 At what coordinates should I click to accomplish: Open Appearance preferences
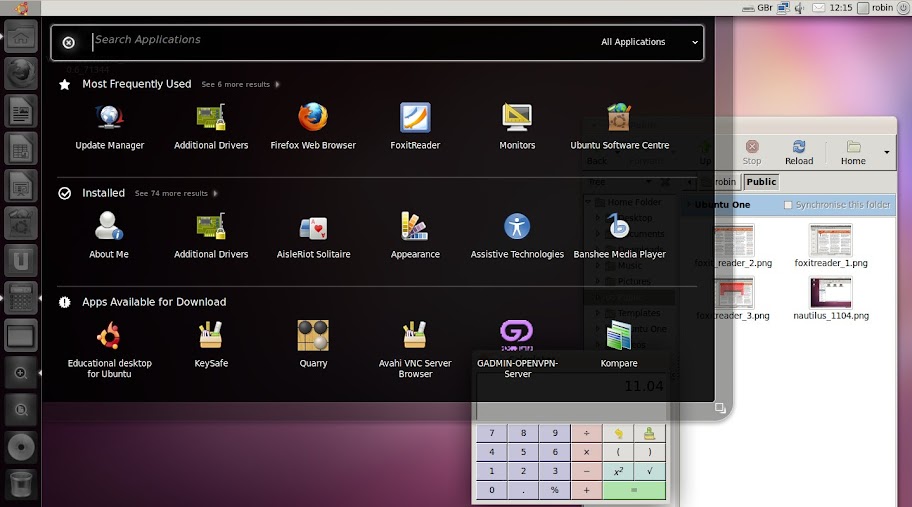click(415, 235)
